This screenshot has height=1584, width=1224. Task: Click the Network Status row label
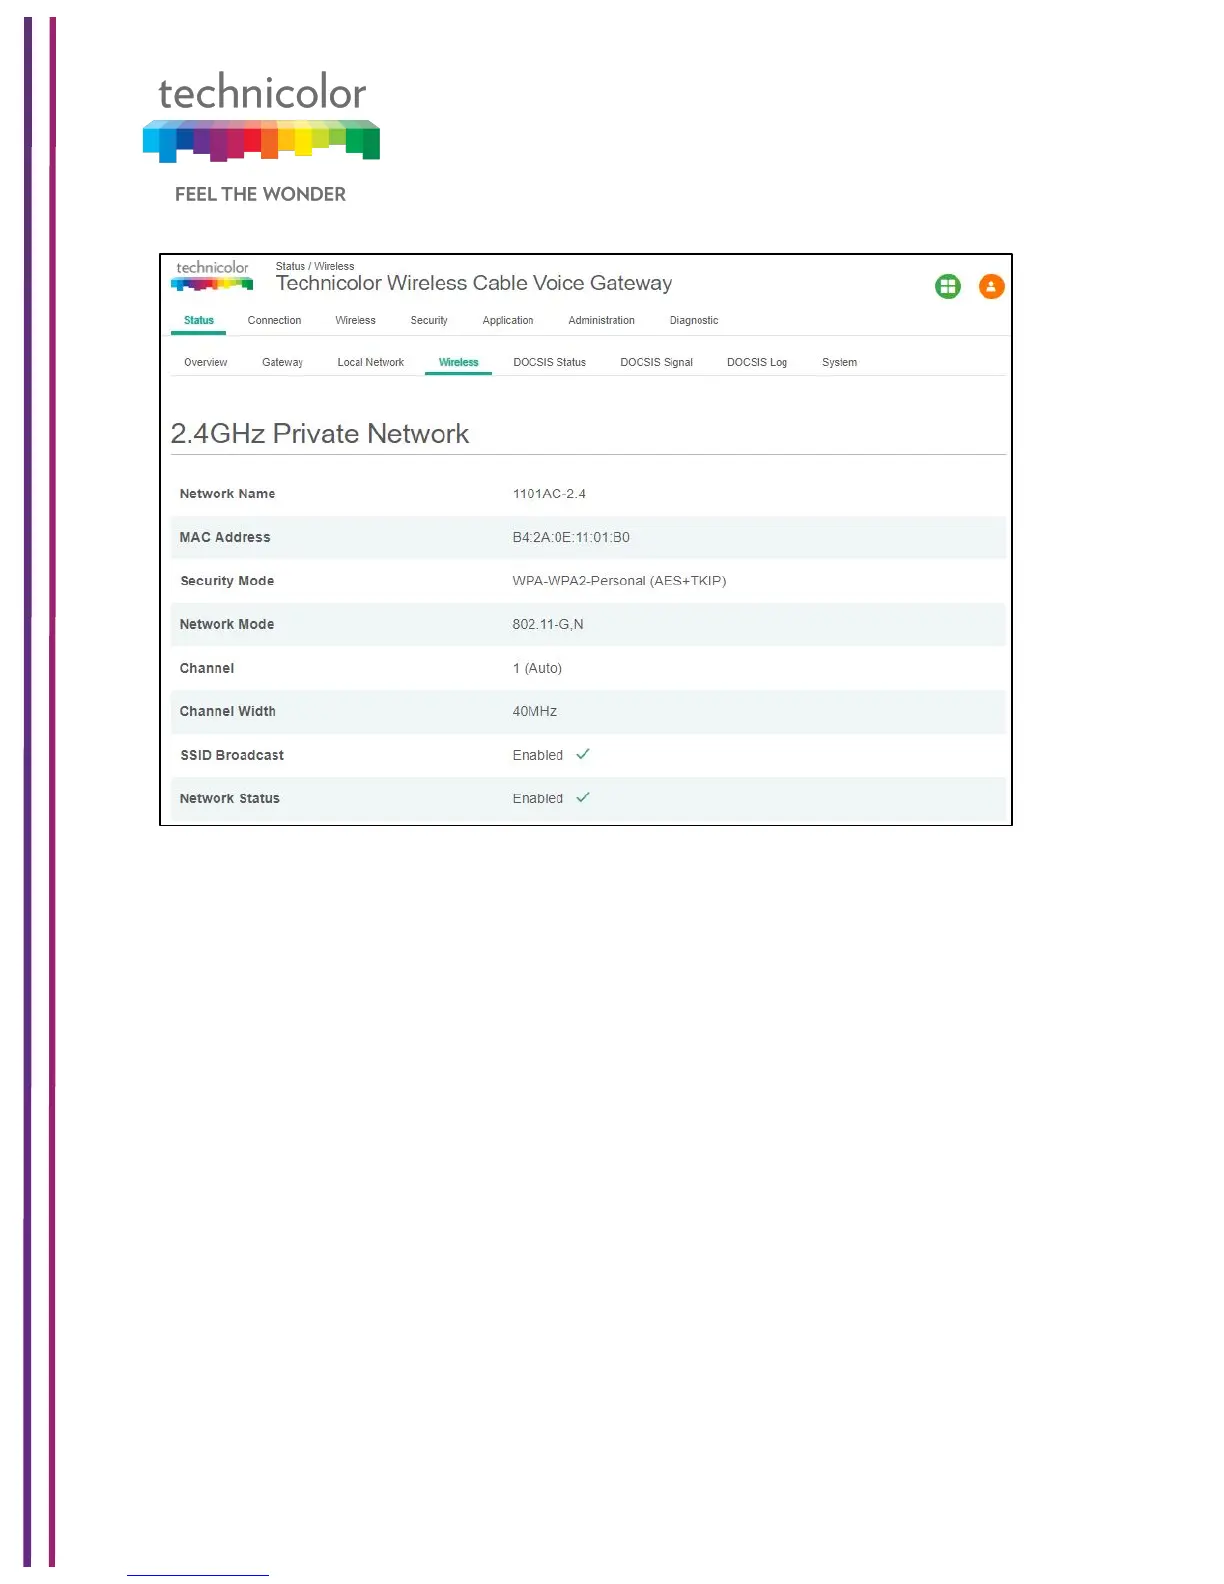(230, 798)
